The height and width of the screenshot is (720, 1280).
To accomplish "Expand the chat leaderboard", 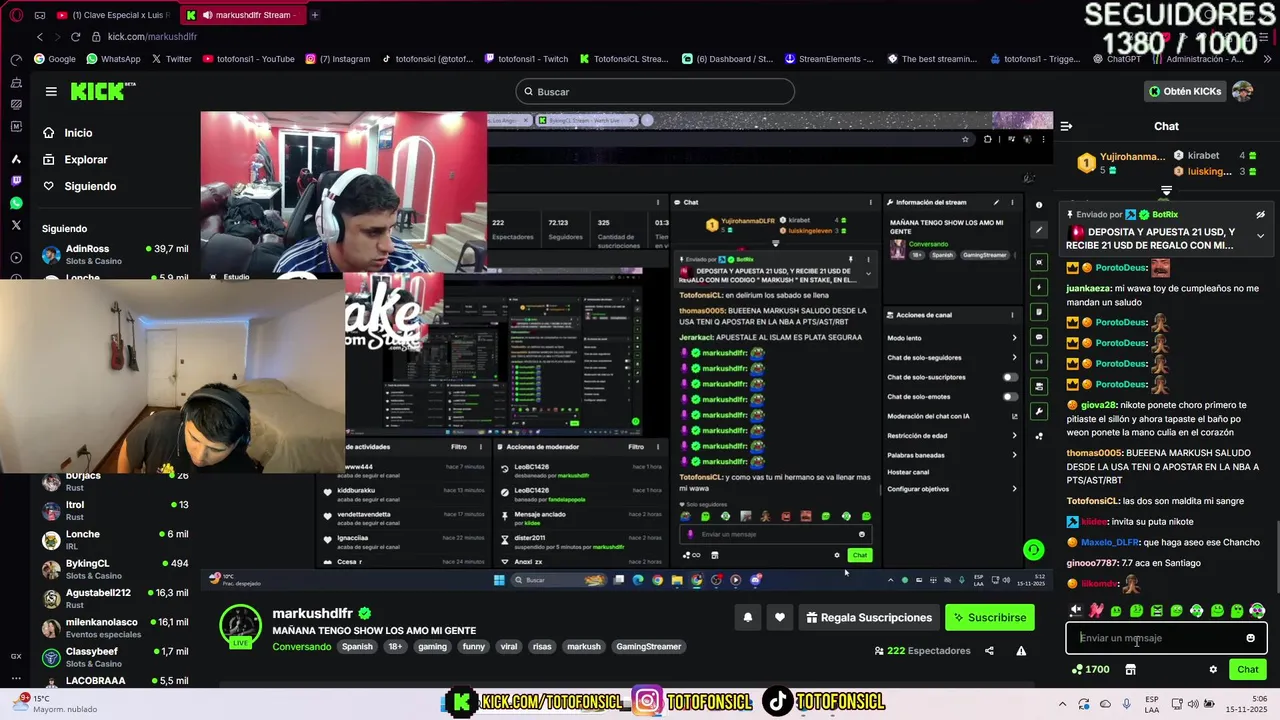I will (1166, 190).
